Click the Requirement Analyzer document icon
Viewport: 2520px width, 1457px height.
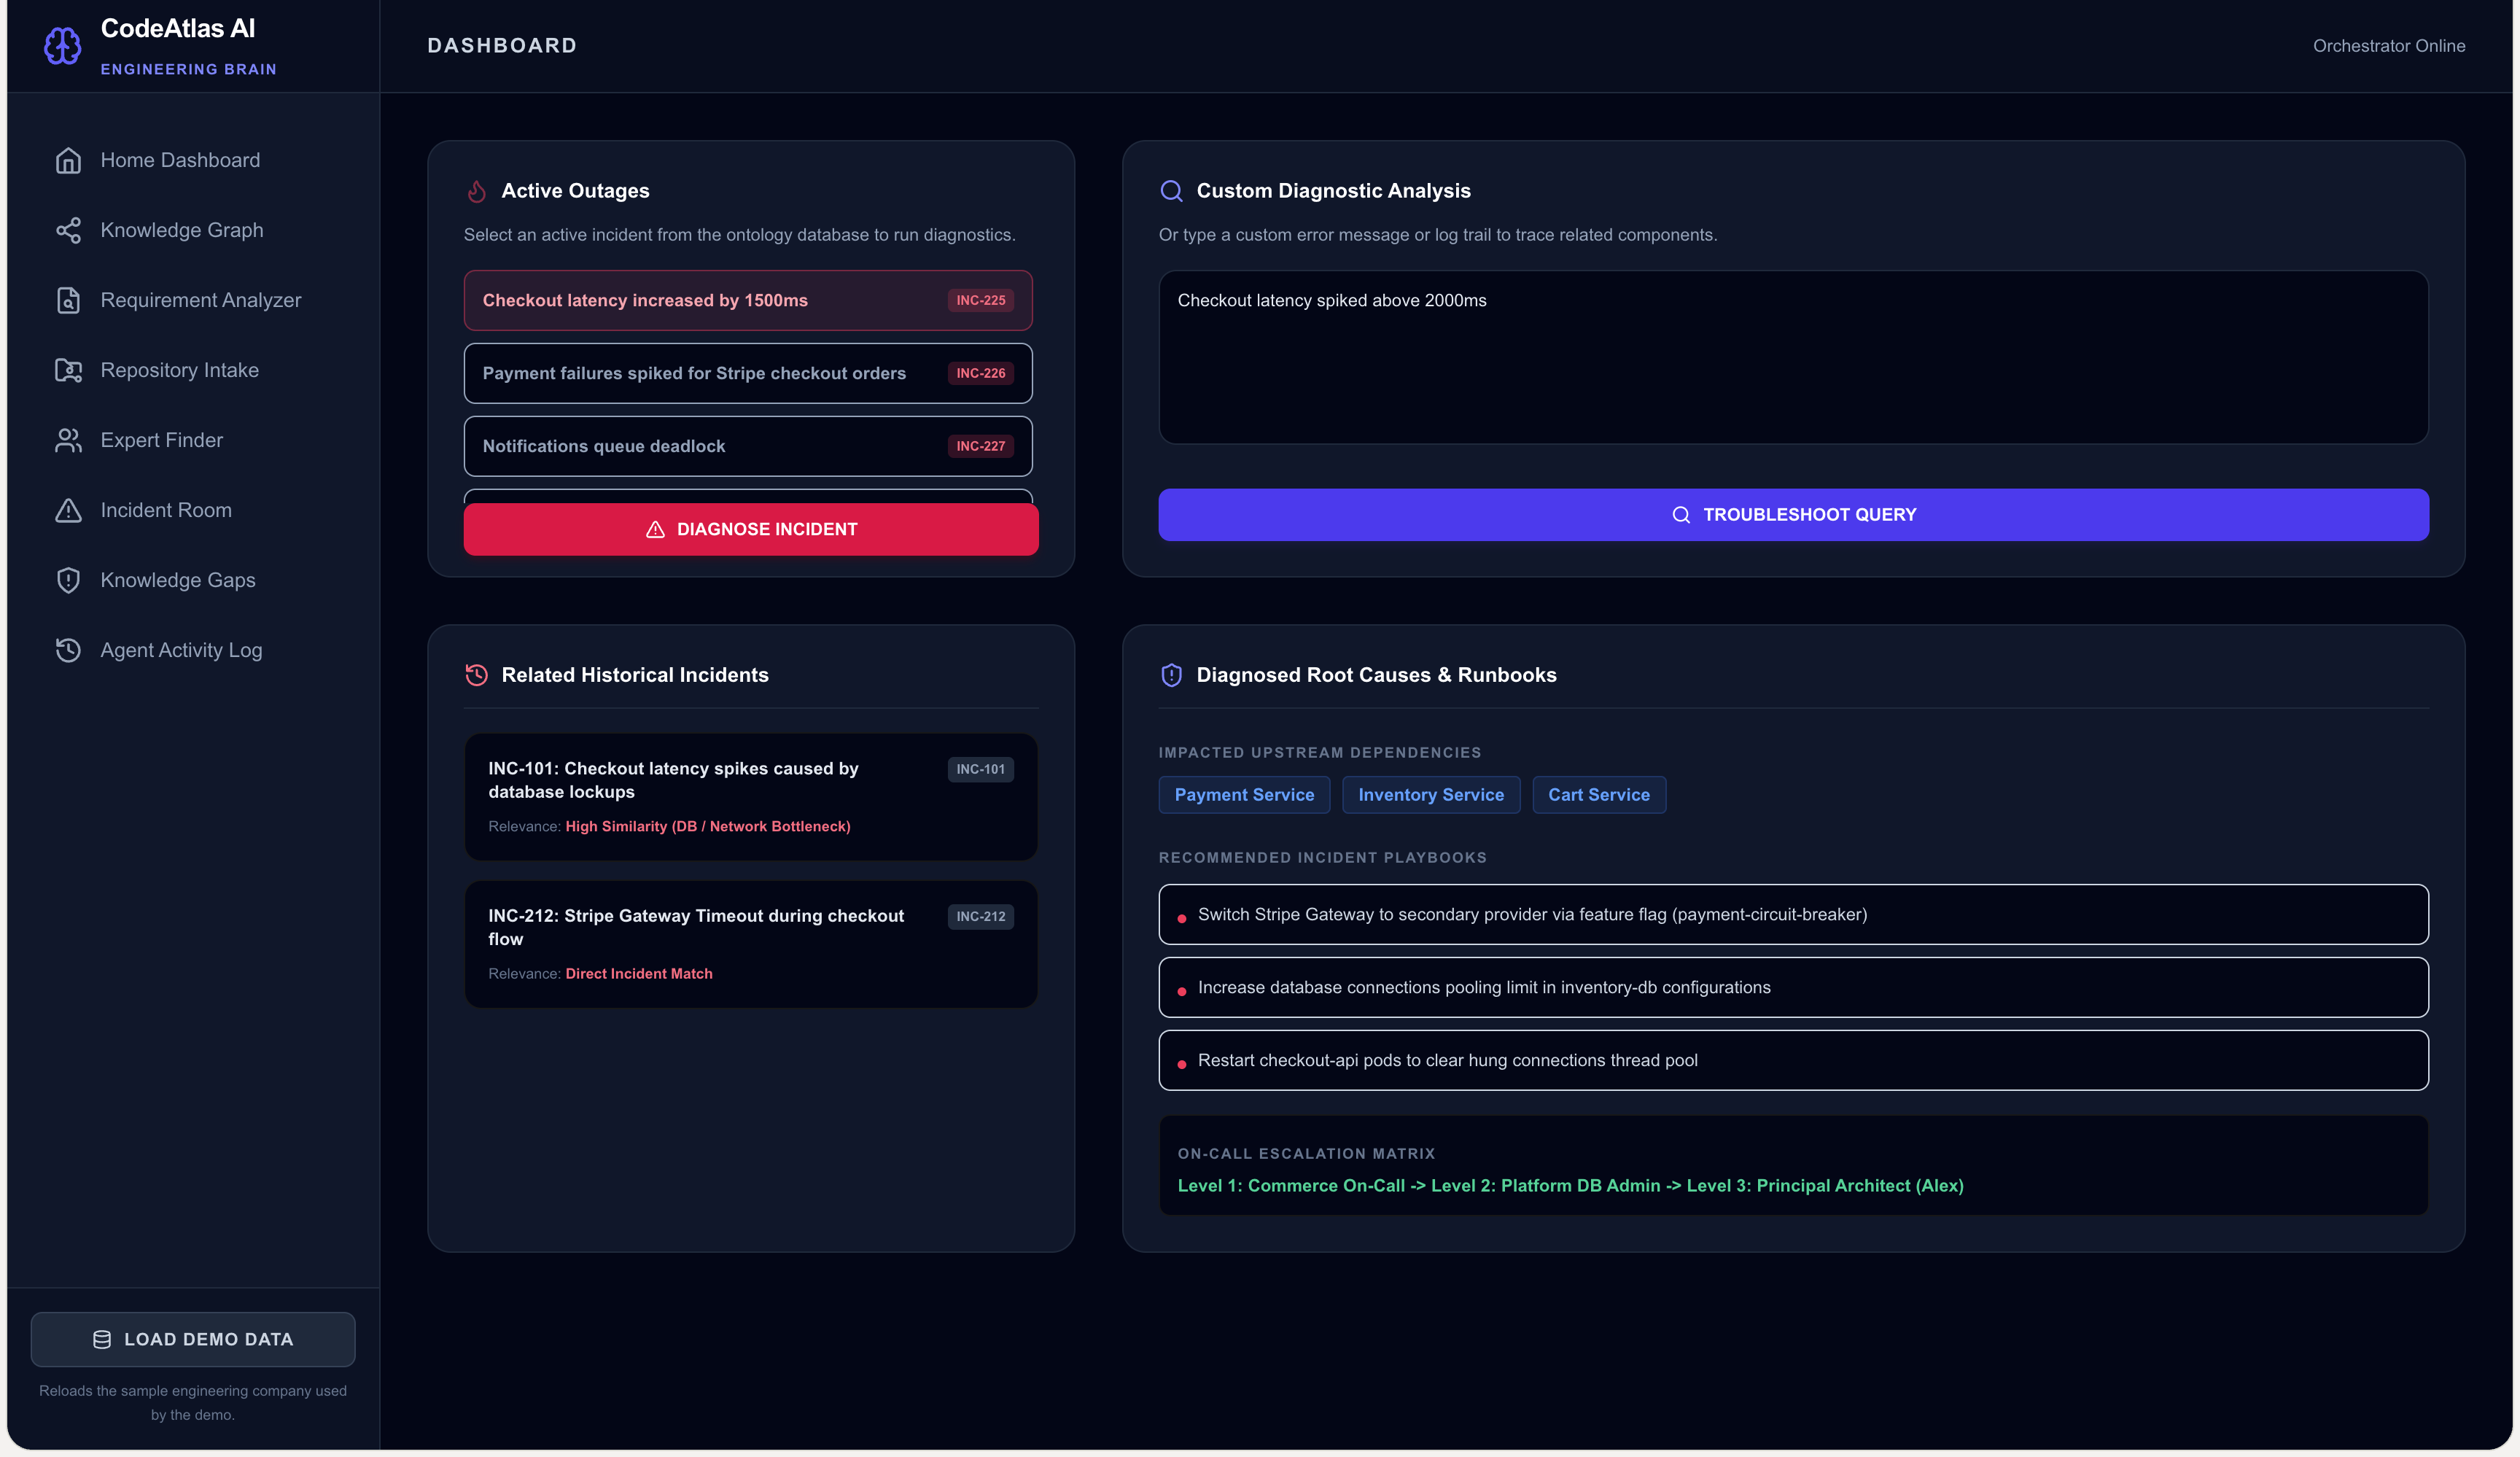[68, 300]
